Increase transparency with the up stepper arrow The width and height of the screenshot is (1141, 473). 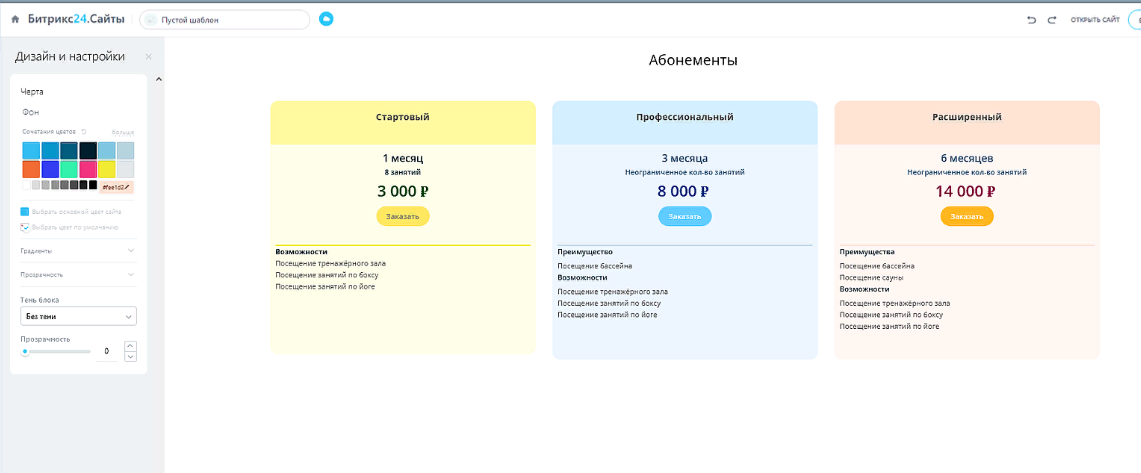[x=130, y=346]
